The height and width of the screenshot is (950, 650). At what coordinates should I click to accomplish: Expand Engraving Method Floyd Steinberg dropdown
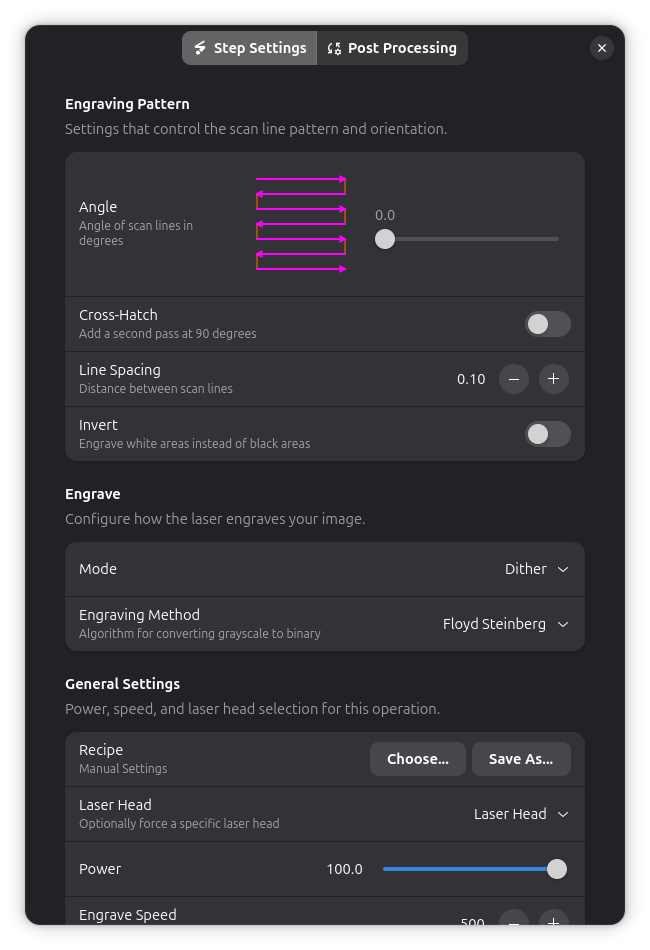pos(506,624)
